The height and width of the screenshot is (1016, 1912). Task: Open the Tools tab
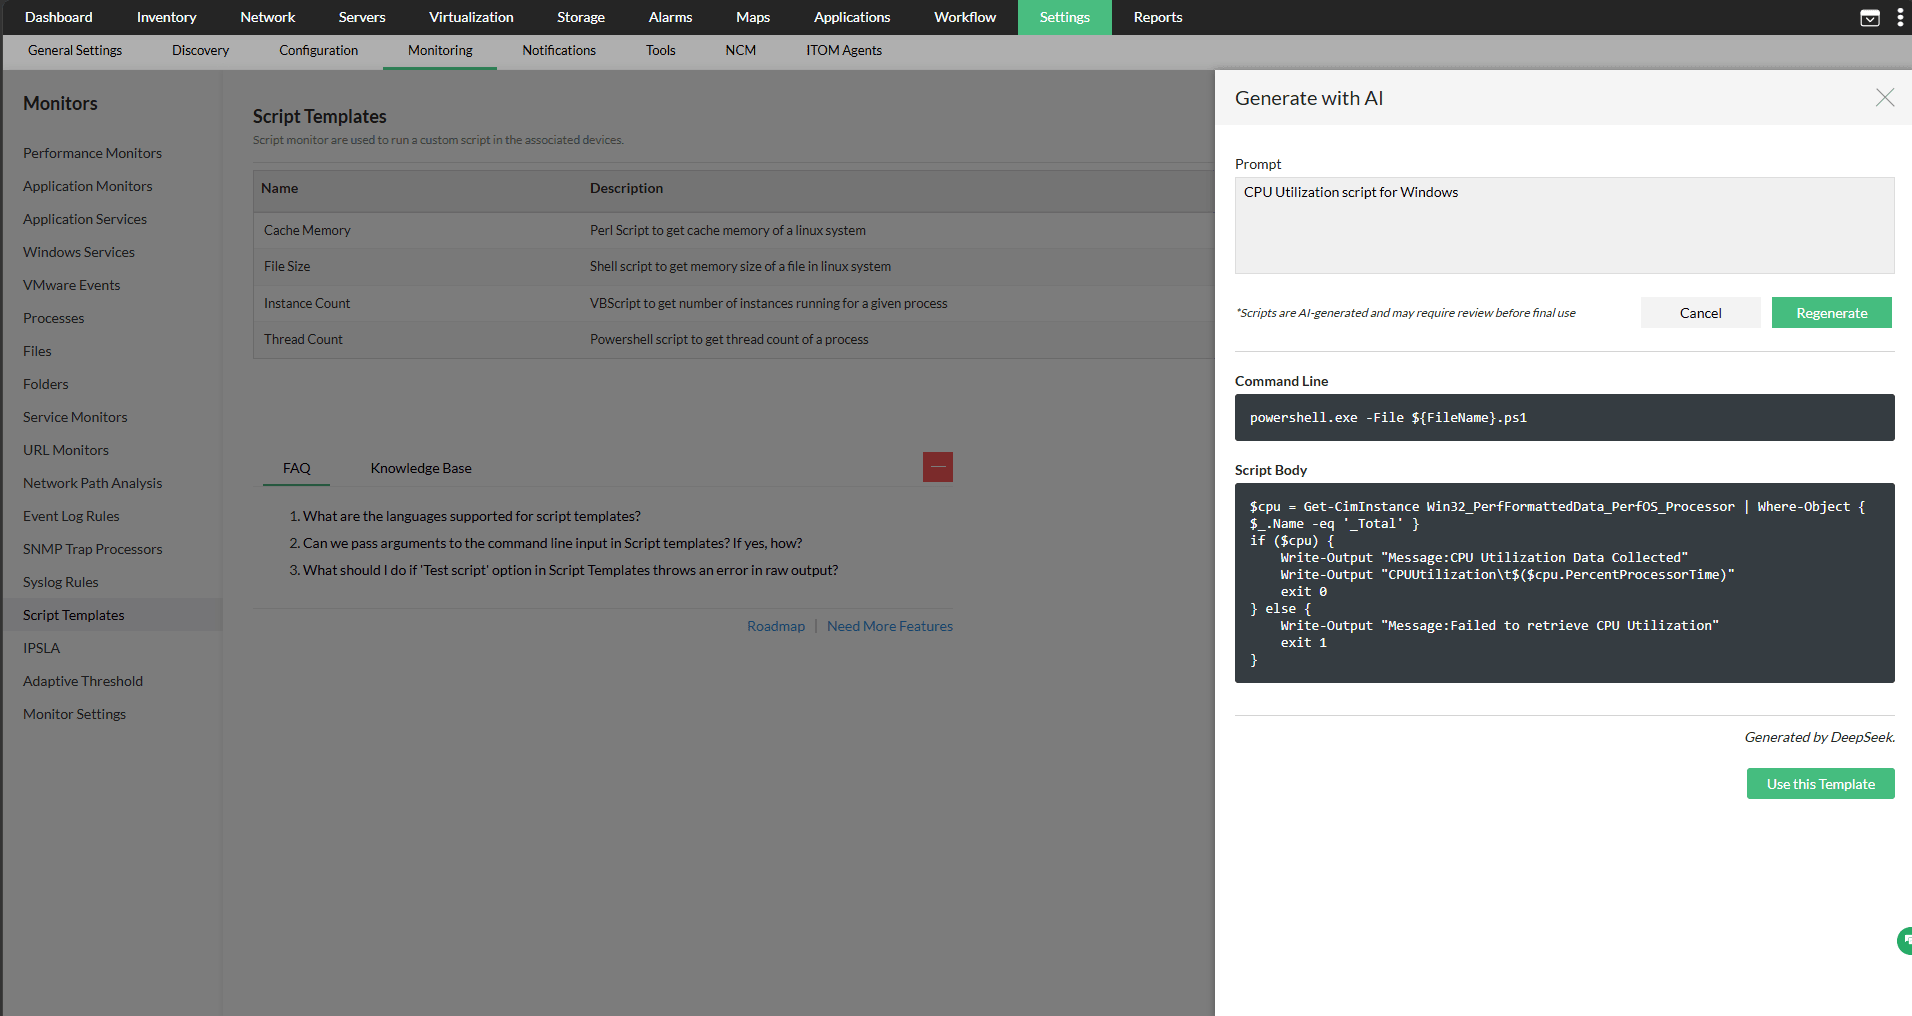point(660,50)
